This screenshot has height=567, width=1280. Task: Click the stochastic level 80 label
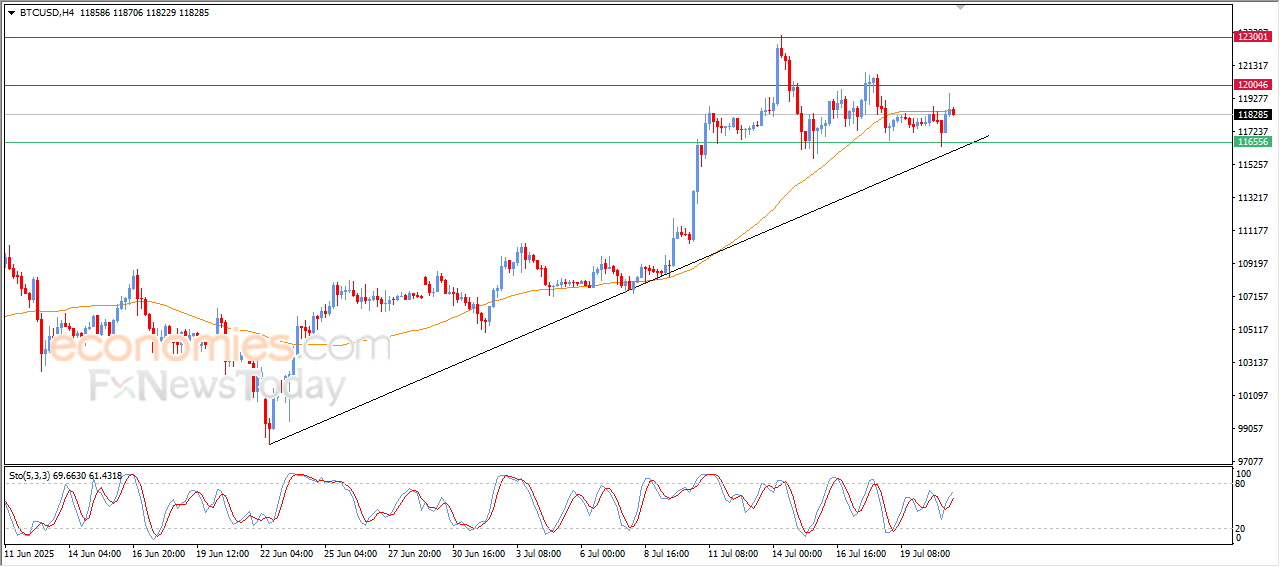click(1242, 485)
